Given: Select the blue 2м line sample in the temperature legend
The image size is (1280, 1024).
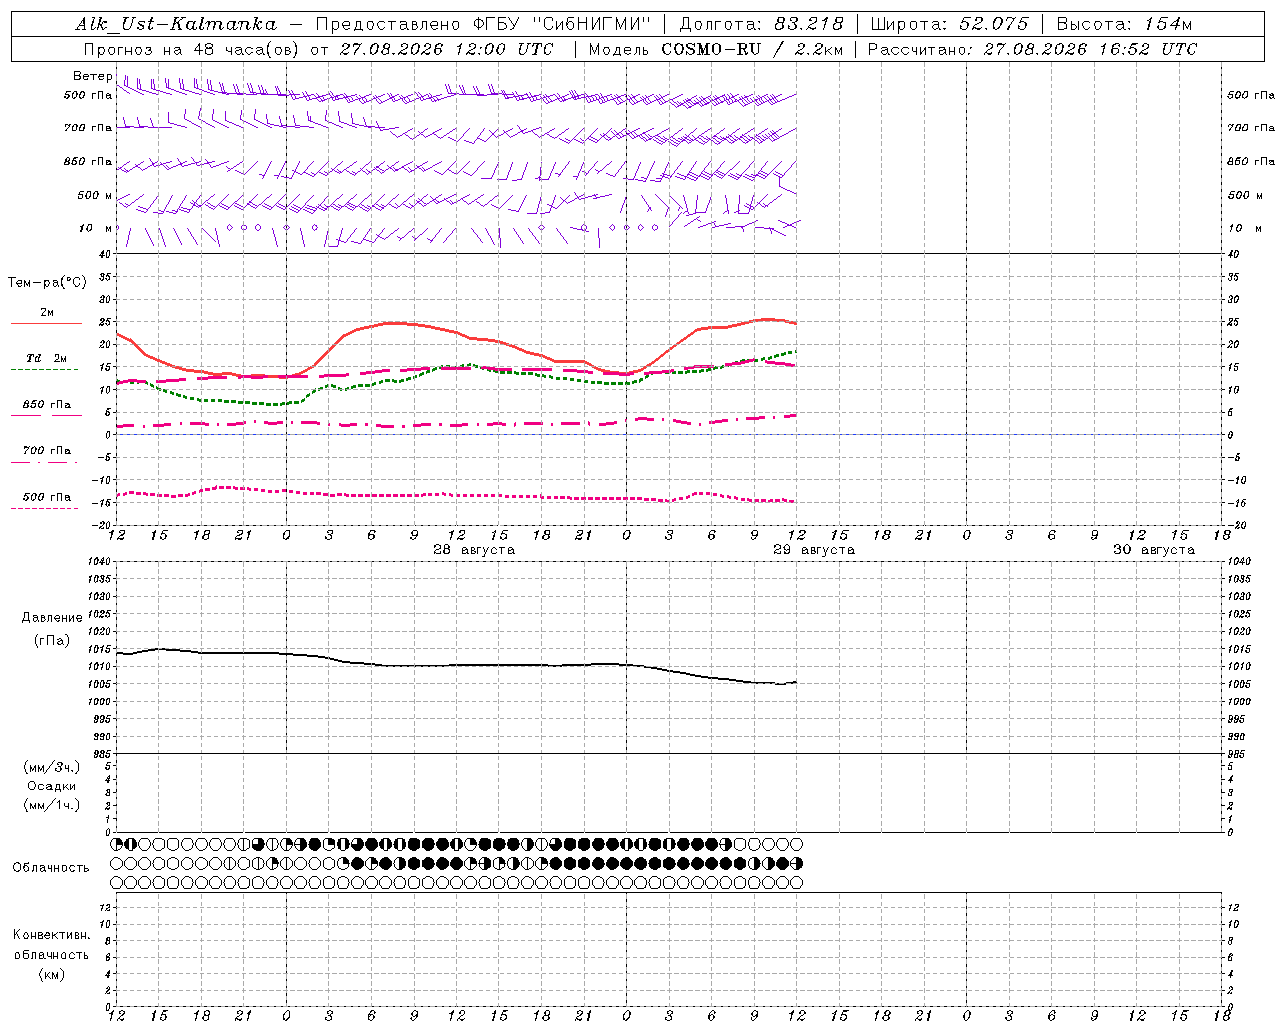Looking at the screenshot, I should click(x=46, y=323).
